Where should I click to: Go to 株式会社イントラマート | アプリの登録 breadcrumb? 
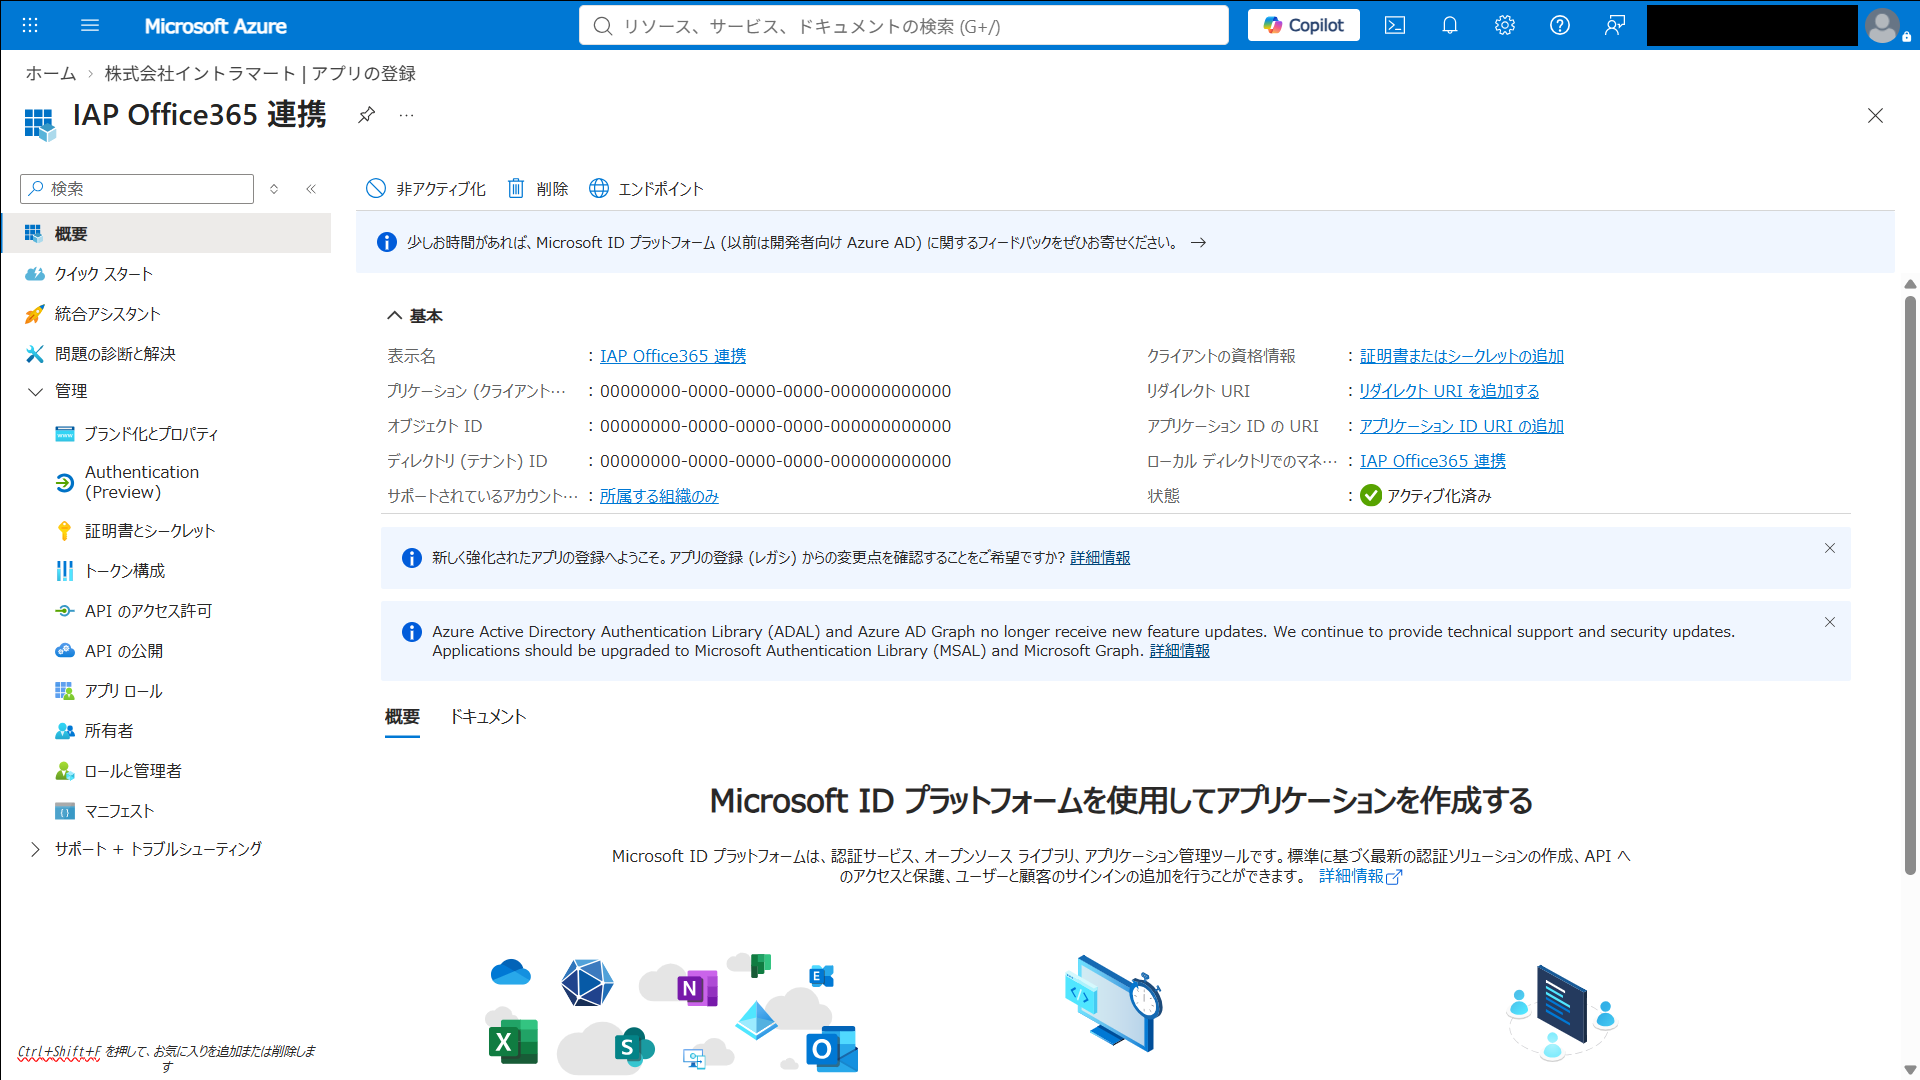click(x=260, y=73)
